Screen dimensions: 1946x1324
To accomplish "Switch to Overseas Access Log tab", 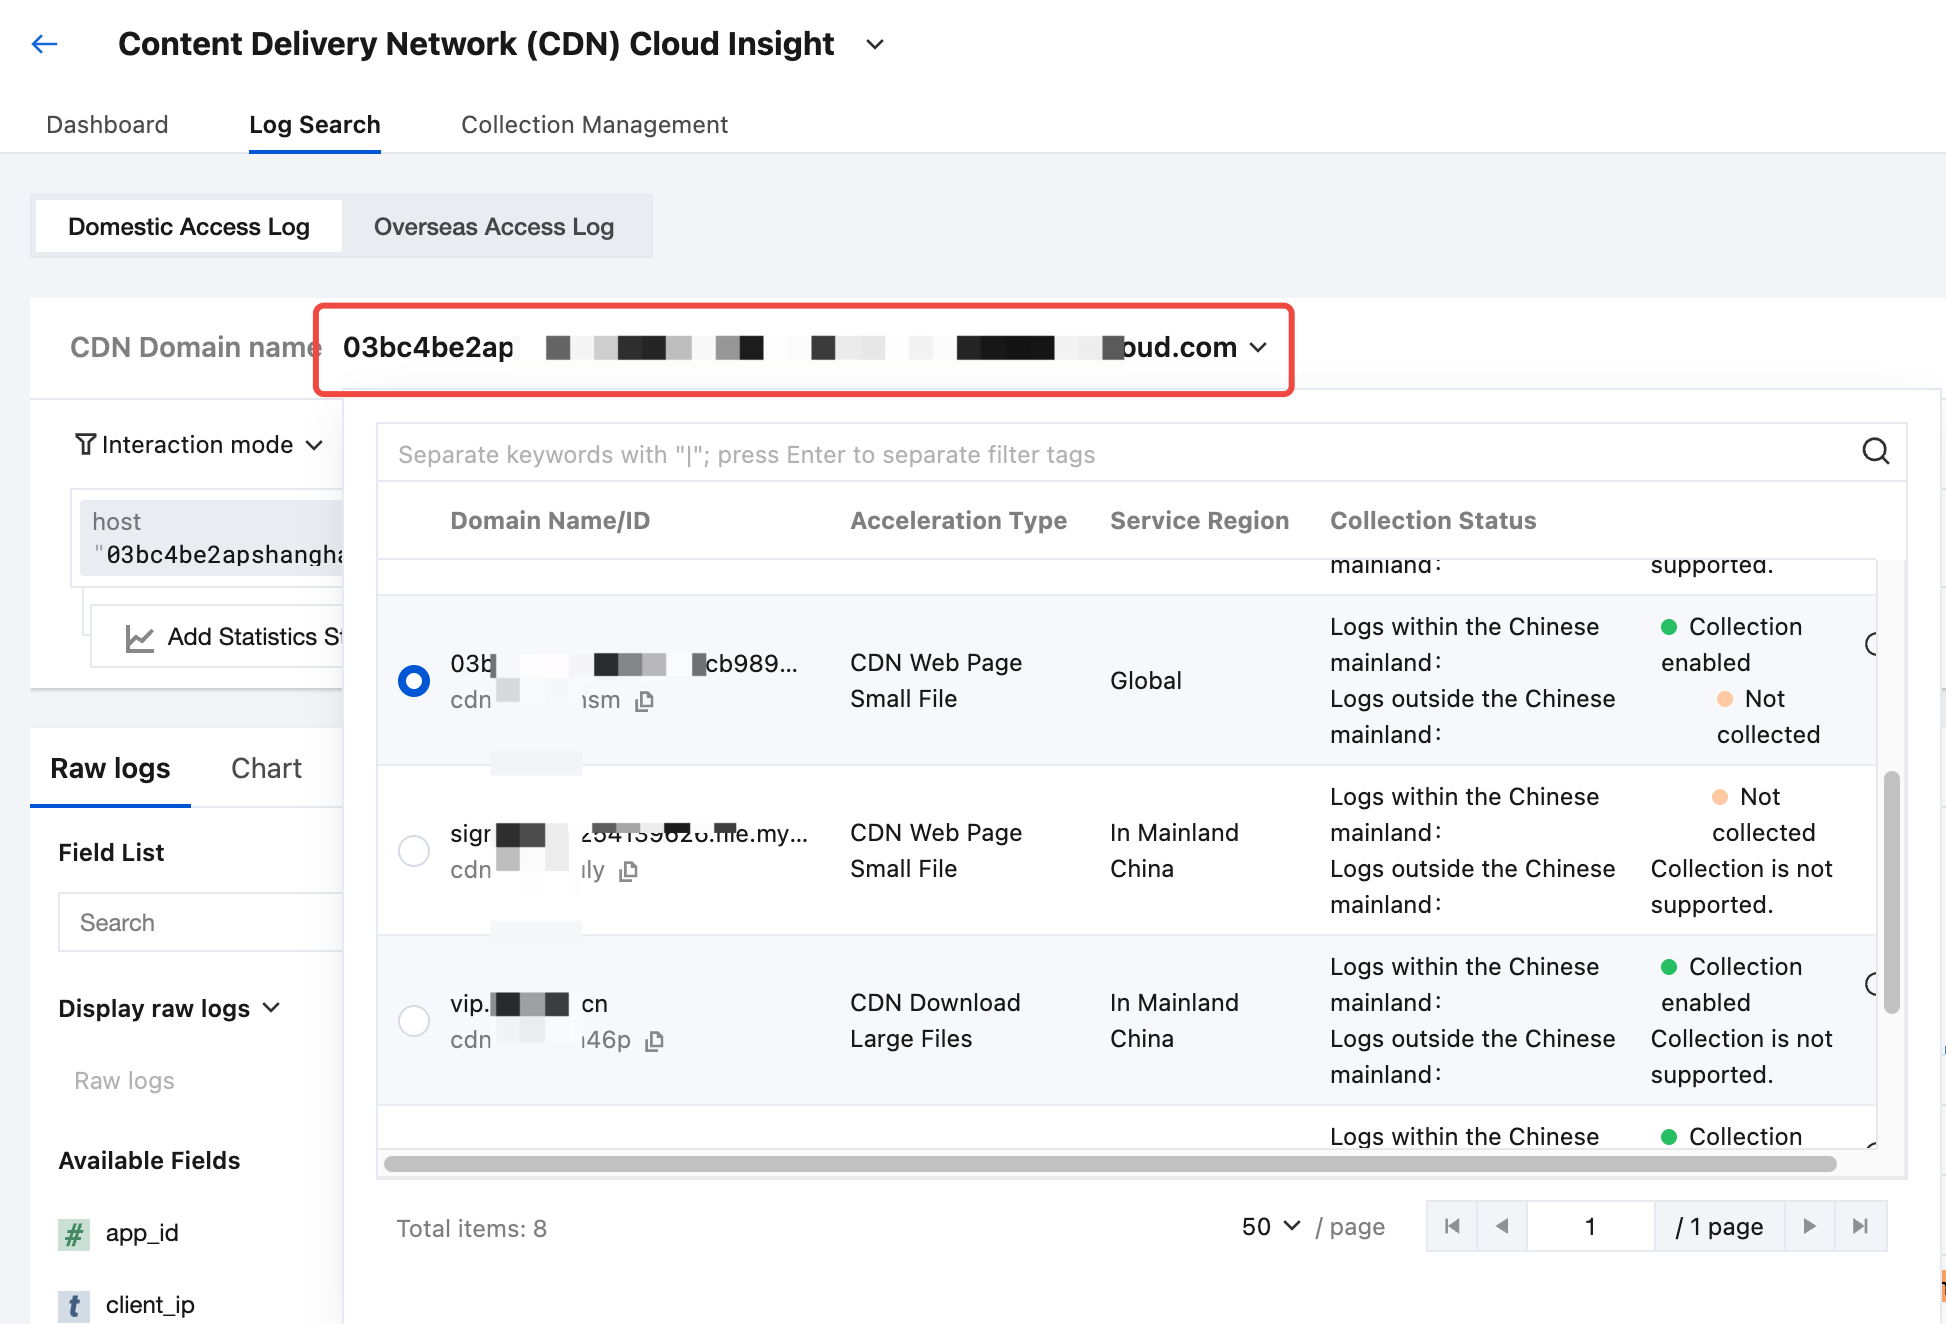I will [x=494, y=227].
